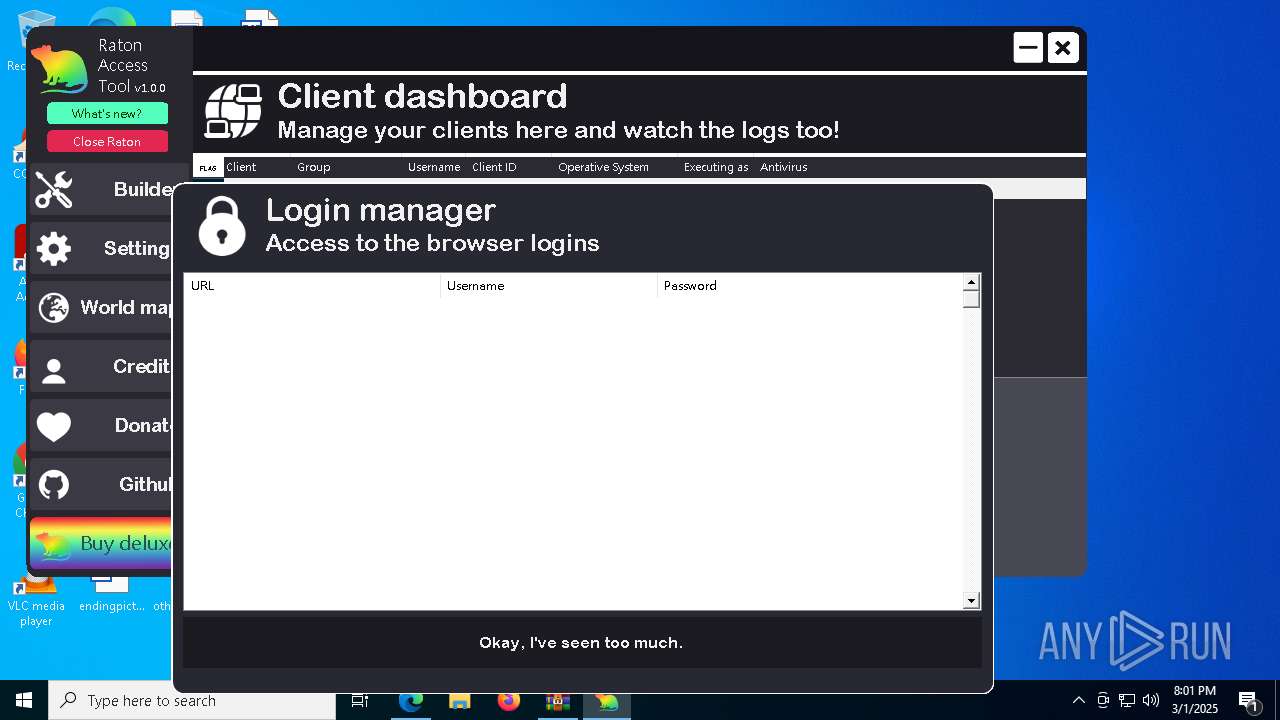Click 'Okay, I've seen too much.' button
1280x720 pixels.
point(581,642)
